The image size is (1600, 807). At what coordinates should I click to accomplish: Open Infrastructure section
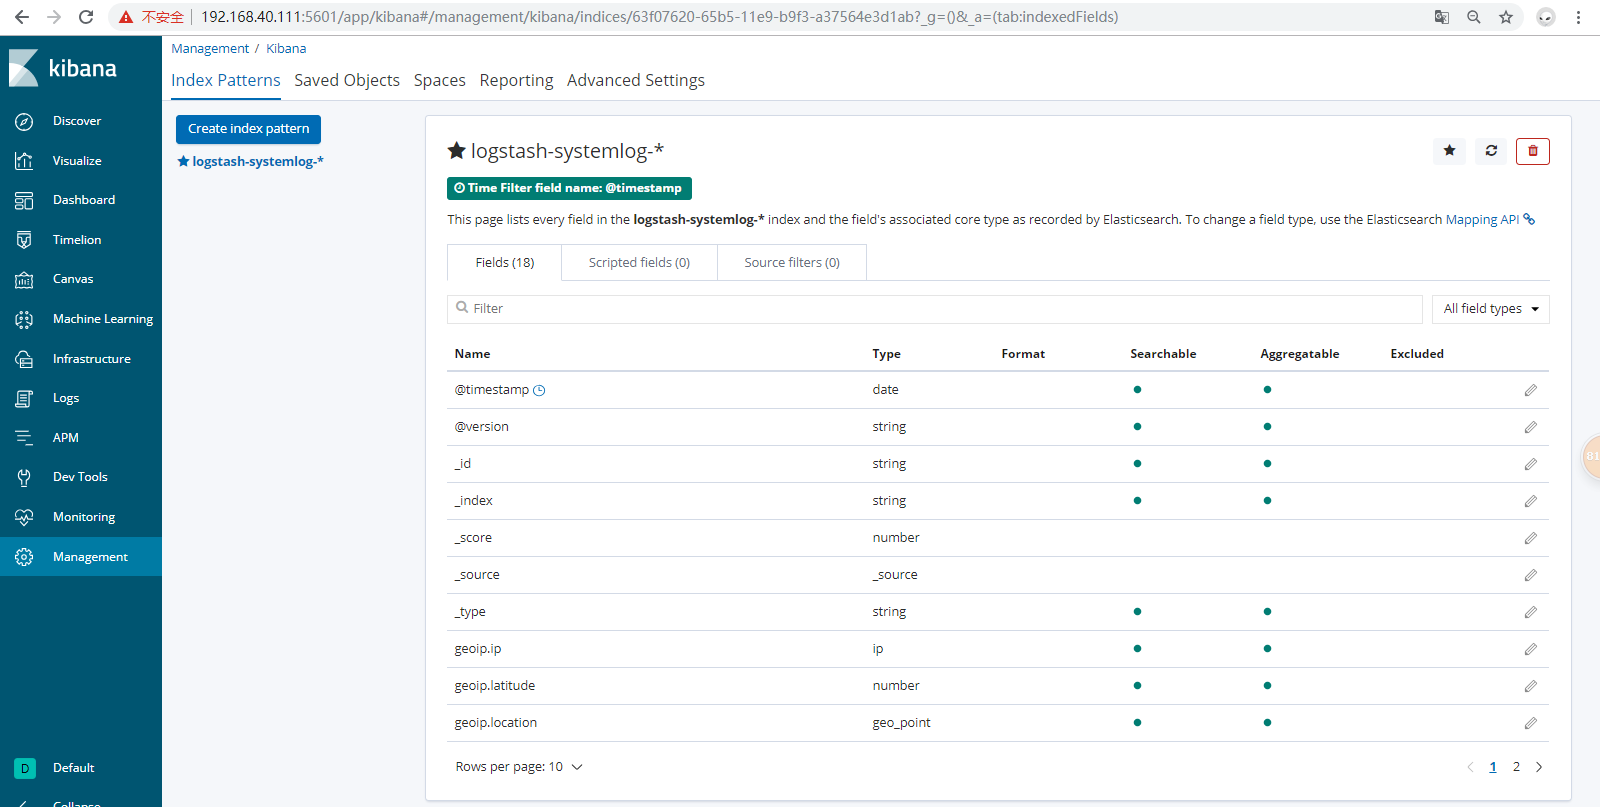point(92,359)
